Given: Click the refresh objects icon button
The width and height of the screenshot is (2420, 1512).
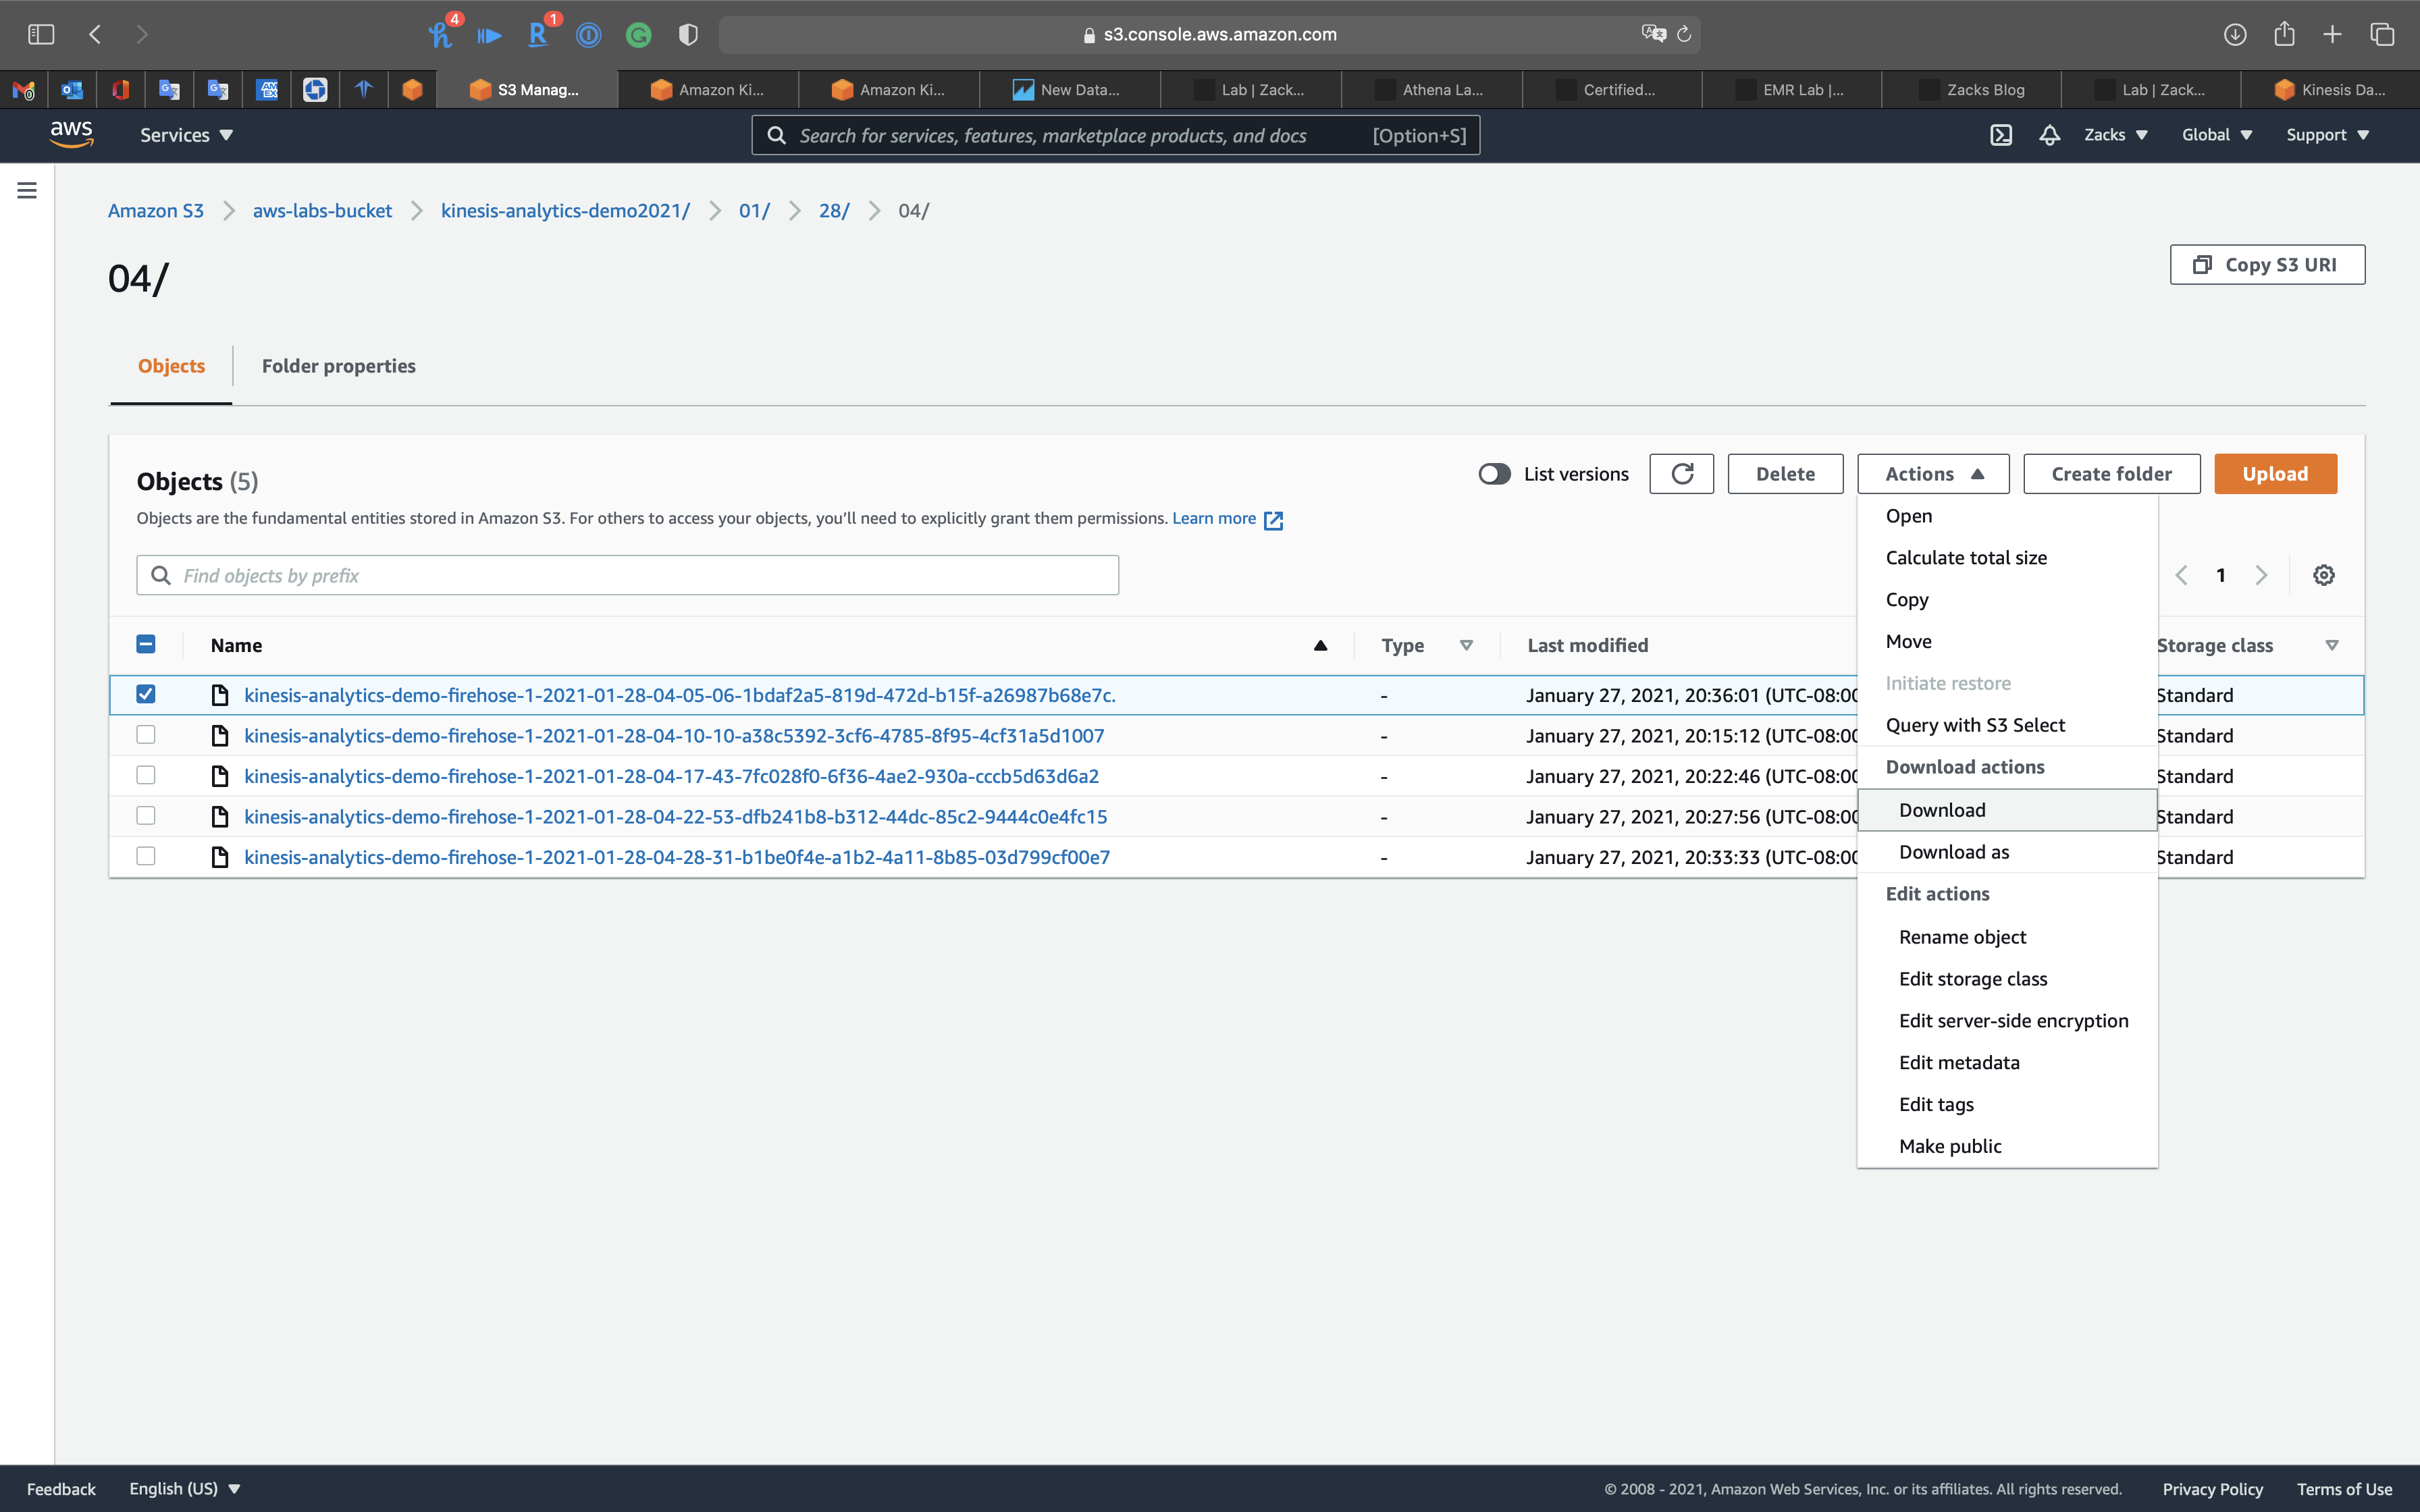Looking at the screenshot, I should pyautogui.click(x=1681, y=474).
